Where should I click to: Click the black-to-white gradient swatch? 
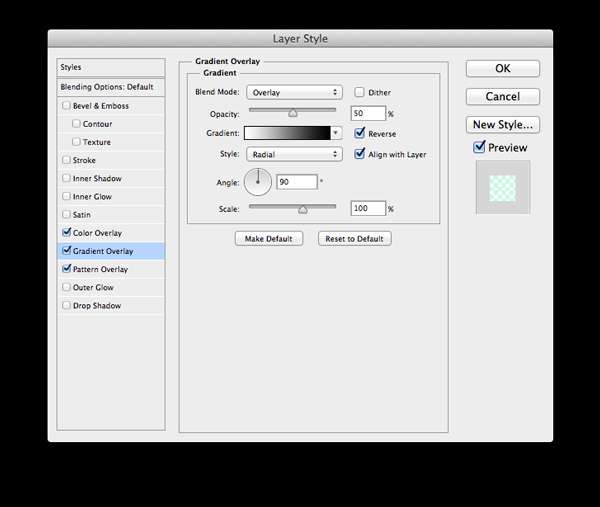pyautogui.click(x=287, y=133)
